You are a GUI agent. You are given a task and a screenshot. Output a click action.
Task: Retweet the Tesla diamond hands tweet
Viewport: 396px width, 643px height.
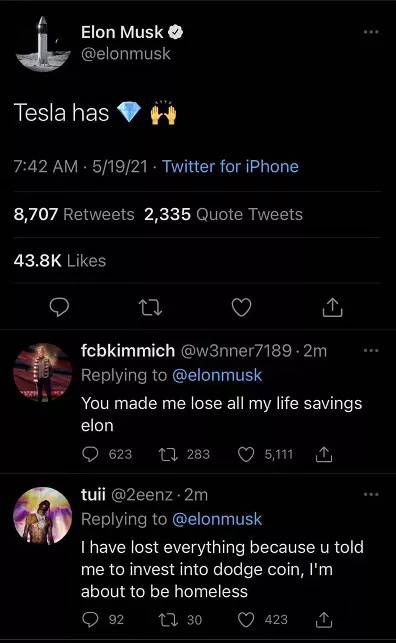click(150, 308)
